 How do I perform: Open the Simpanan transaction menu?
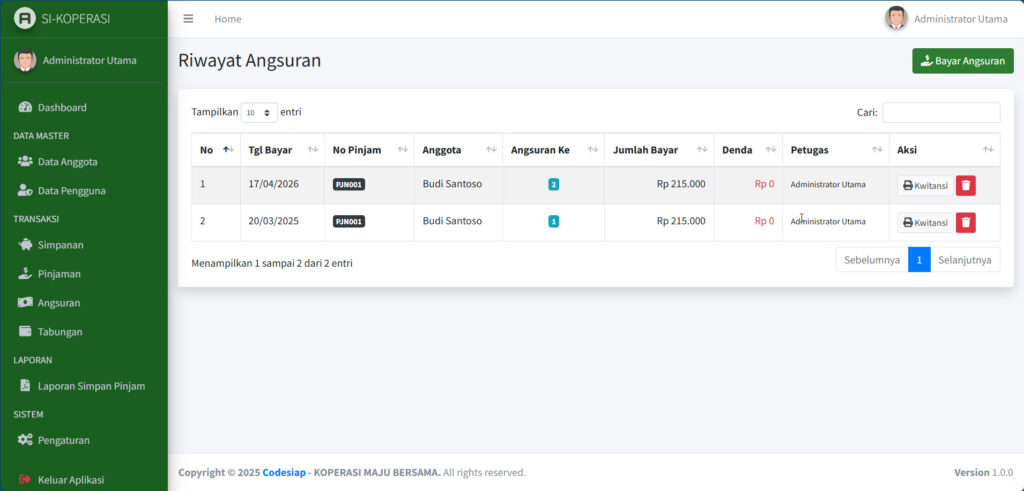(x=60, y=244)
